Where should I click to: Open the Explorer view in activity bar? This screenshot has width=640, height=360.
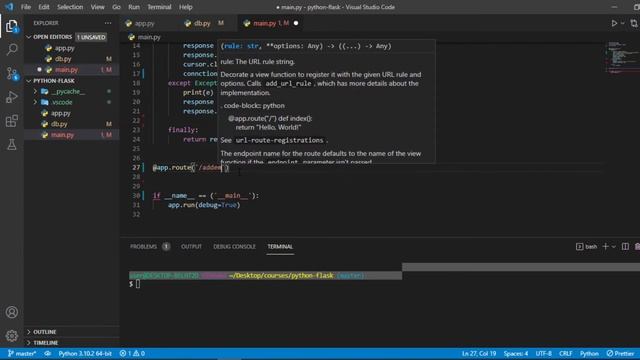[x=11, y=27]
